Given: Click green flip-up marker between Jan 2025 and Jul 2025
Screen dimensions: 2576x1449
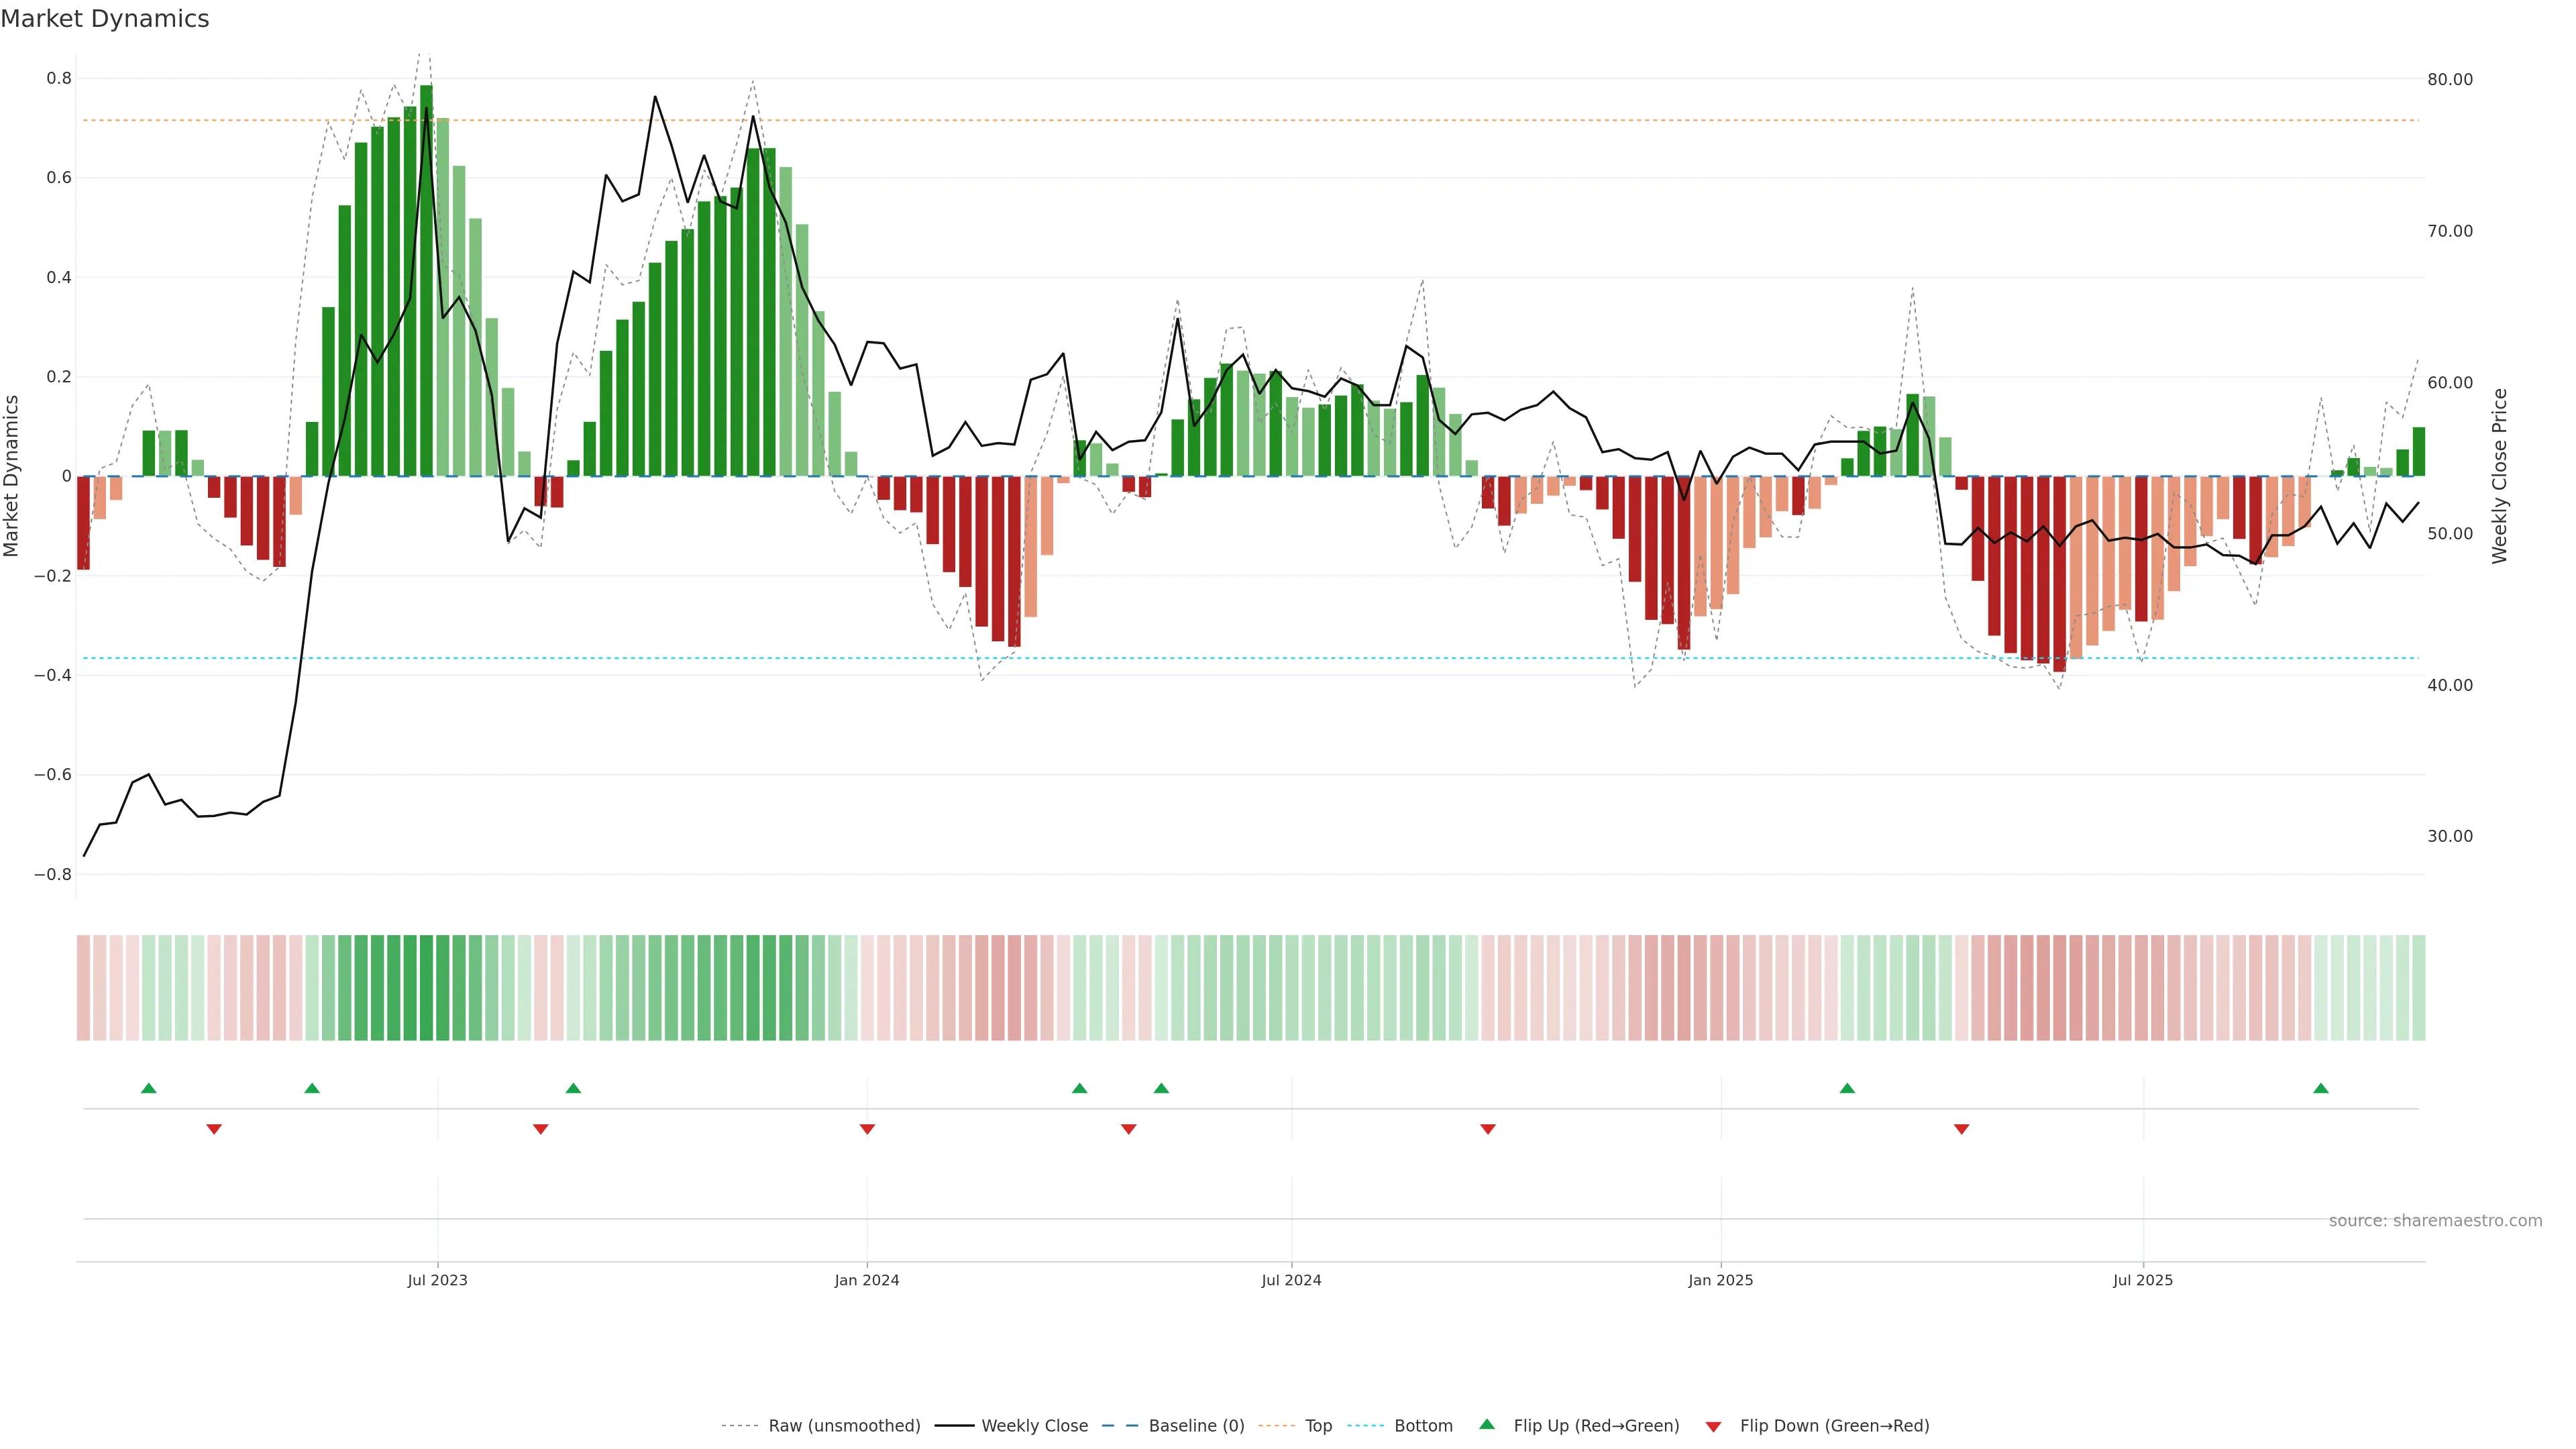Looking at the screenshot, I should 1847,1088.
